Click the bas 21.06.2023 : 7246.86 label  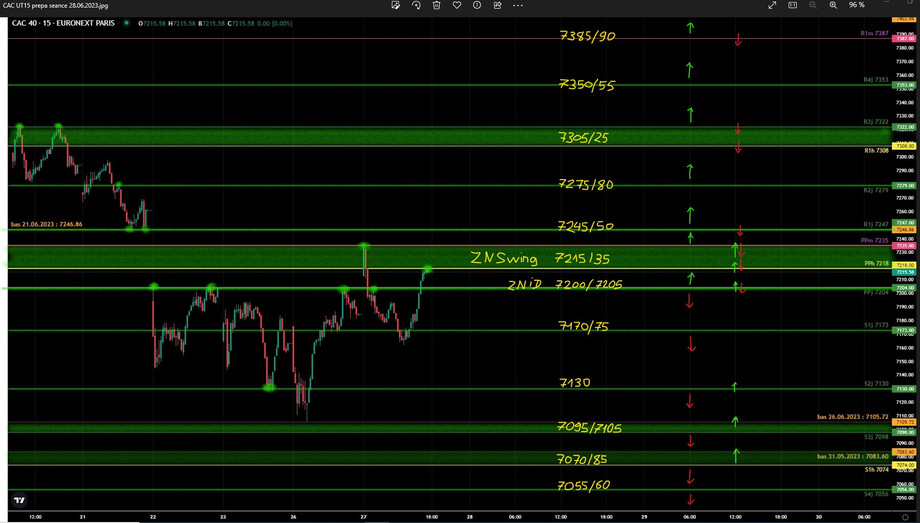pos(47,224)
